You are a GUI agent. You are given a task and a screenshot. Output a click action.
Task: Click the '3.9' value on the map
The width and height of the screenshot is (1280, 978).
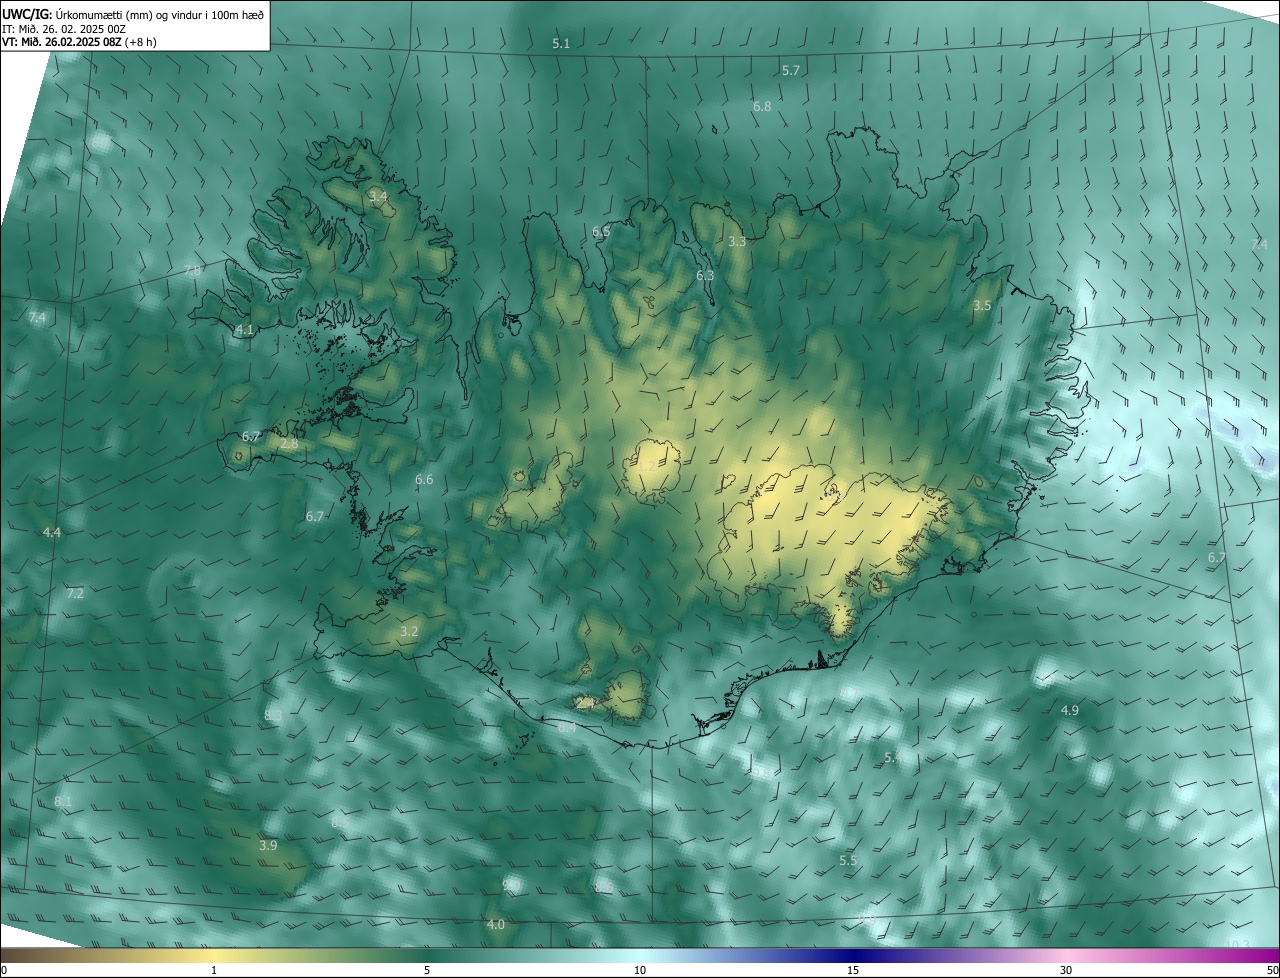[x=268, y=845]
